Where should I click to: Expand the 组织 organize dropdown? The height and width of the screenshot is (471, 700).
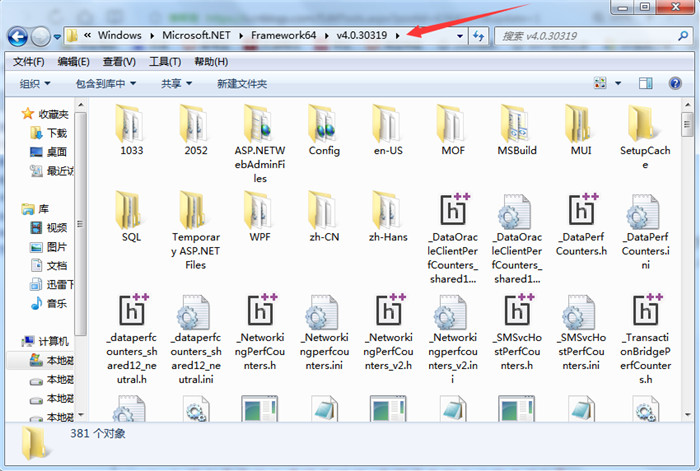[35, 83]
